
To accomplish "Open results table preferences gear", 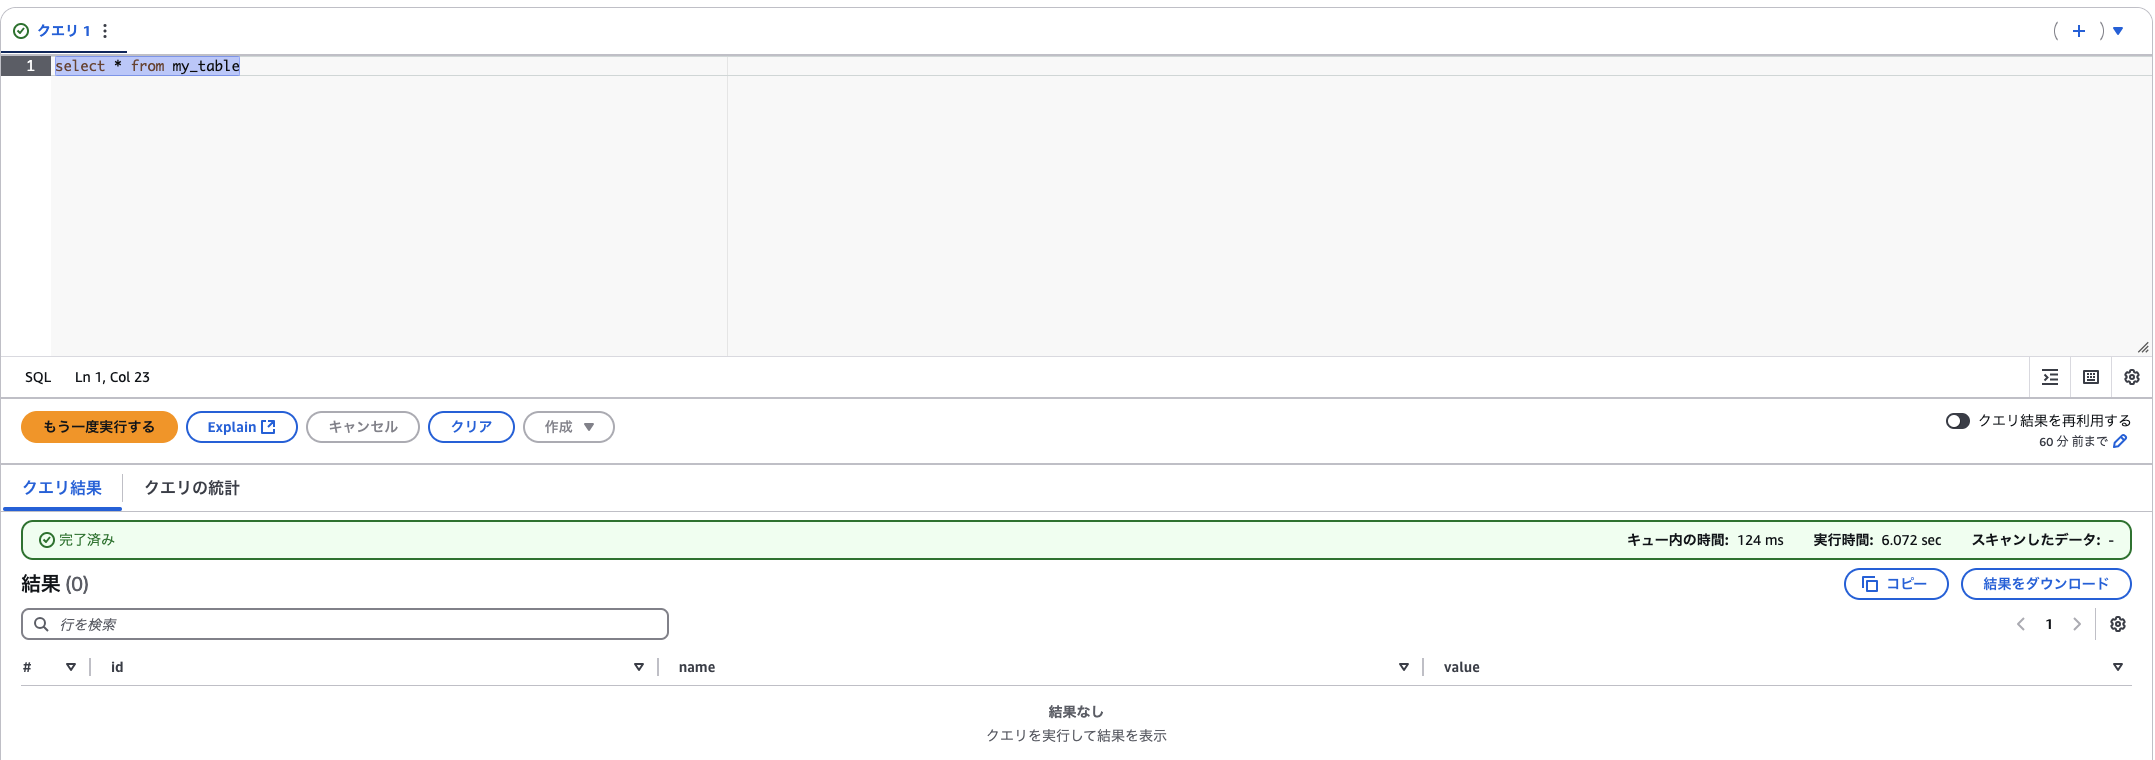I will click(x=2118, y=624).
